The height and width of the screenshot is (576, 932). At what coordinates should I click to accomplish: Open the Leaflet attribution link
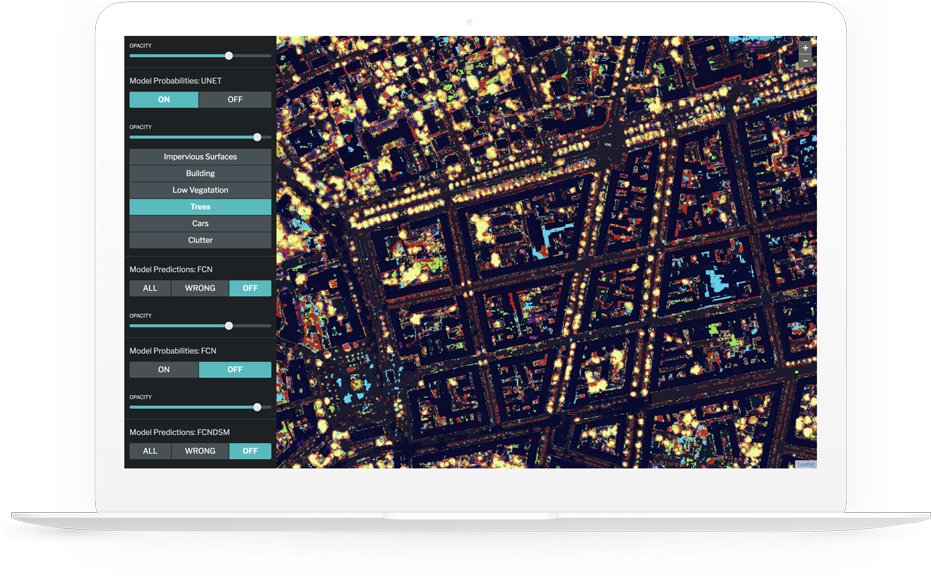806,465
